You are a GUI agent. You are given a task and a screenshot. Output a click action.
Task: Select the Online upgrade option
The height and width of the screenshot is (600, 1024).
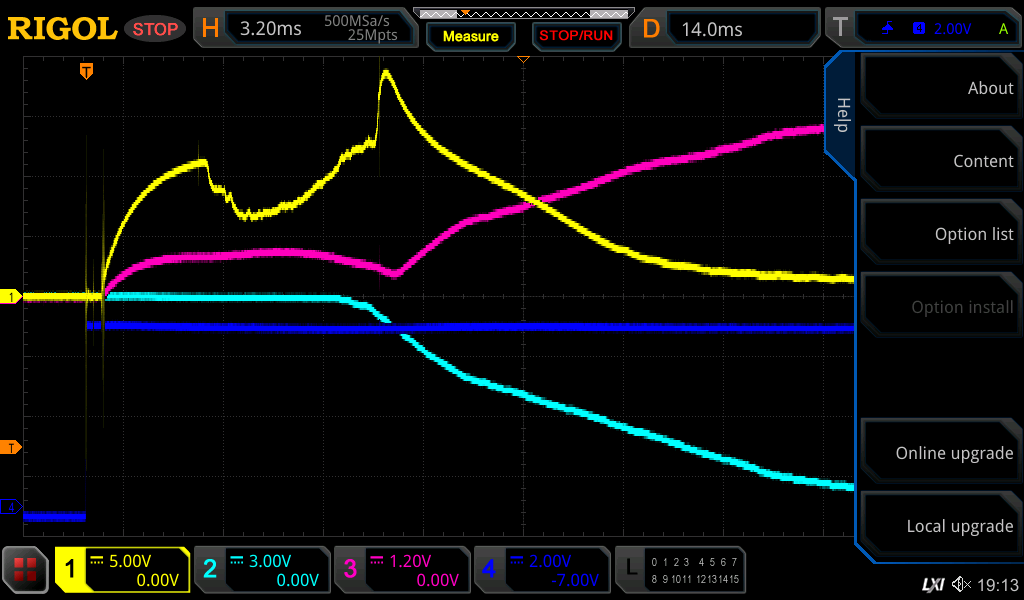(x=940, y=453)
